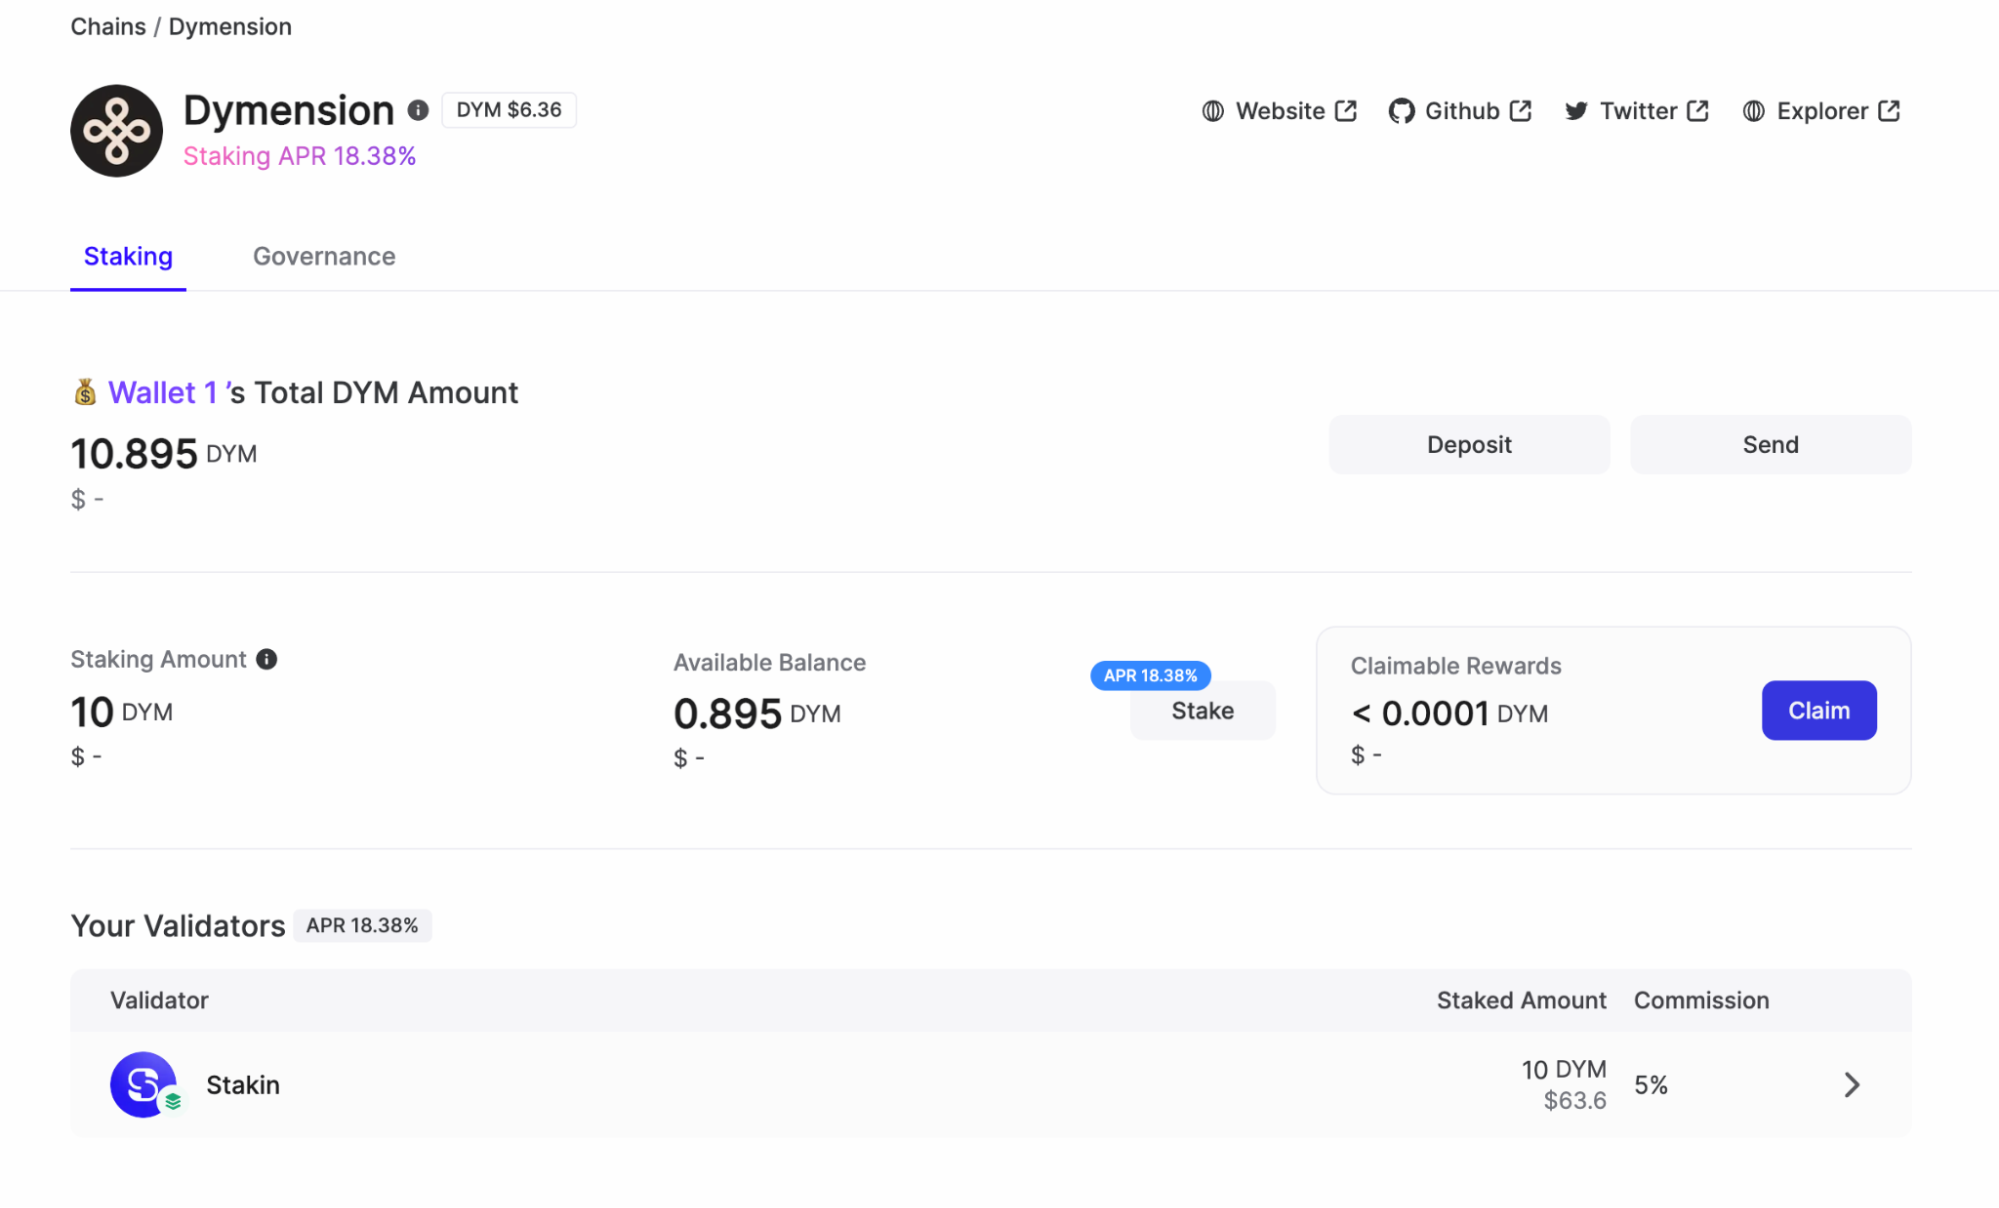Click the Website globe icon
Viewport: 1999px width, 1208px height.
coord(1213,111)
